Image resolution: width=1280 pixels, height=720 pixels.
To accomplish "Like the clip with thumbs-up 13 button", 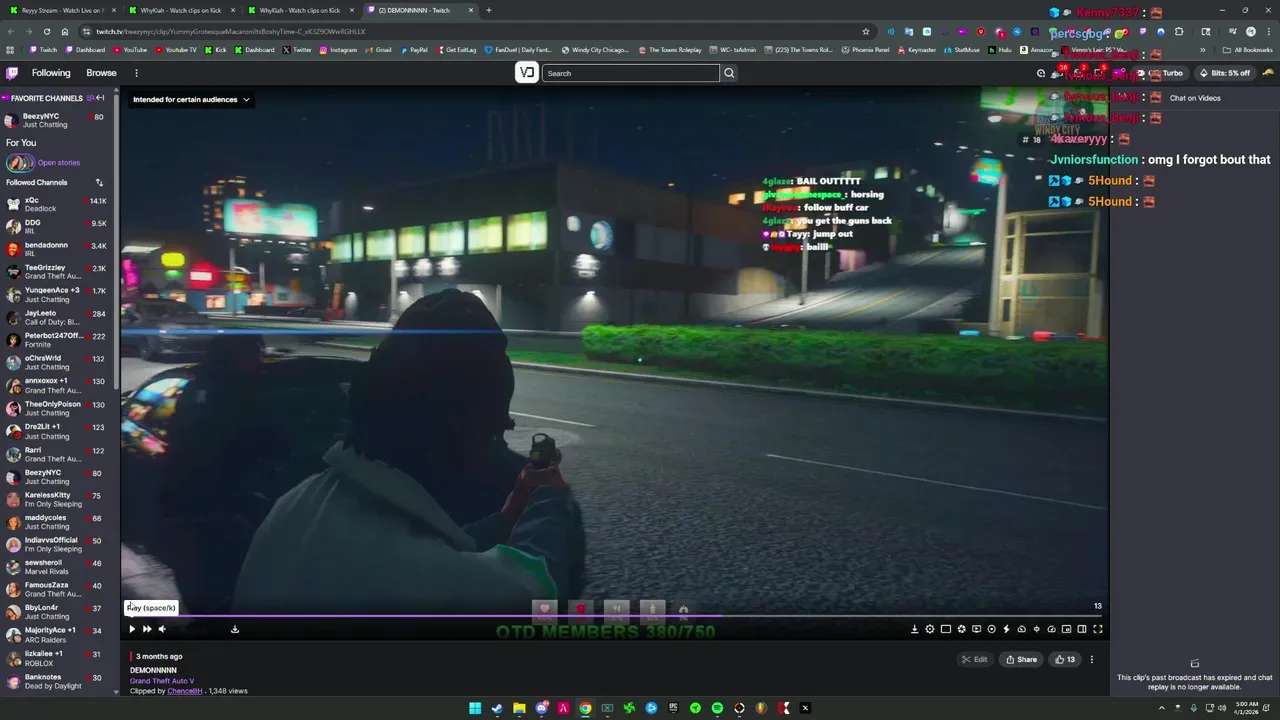I will click(x=1065, y=659).
